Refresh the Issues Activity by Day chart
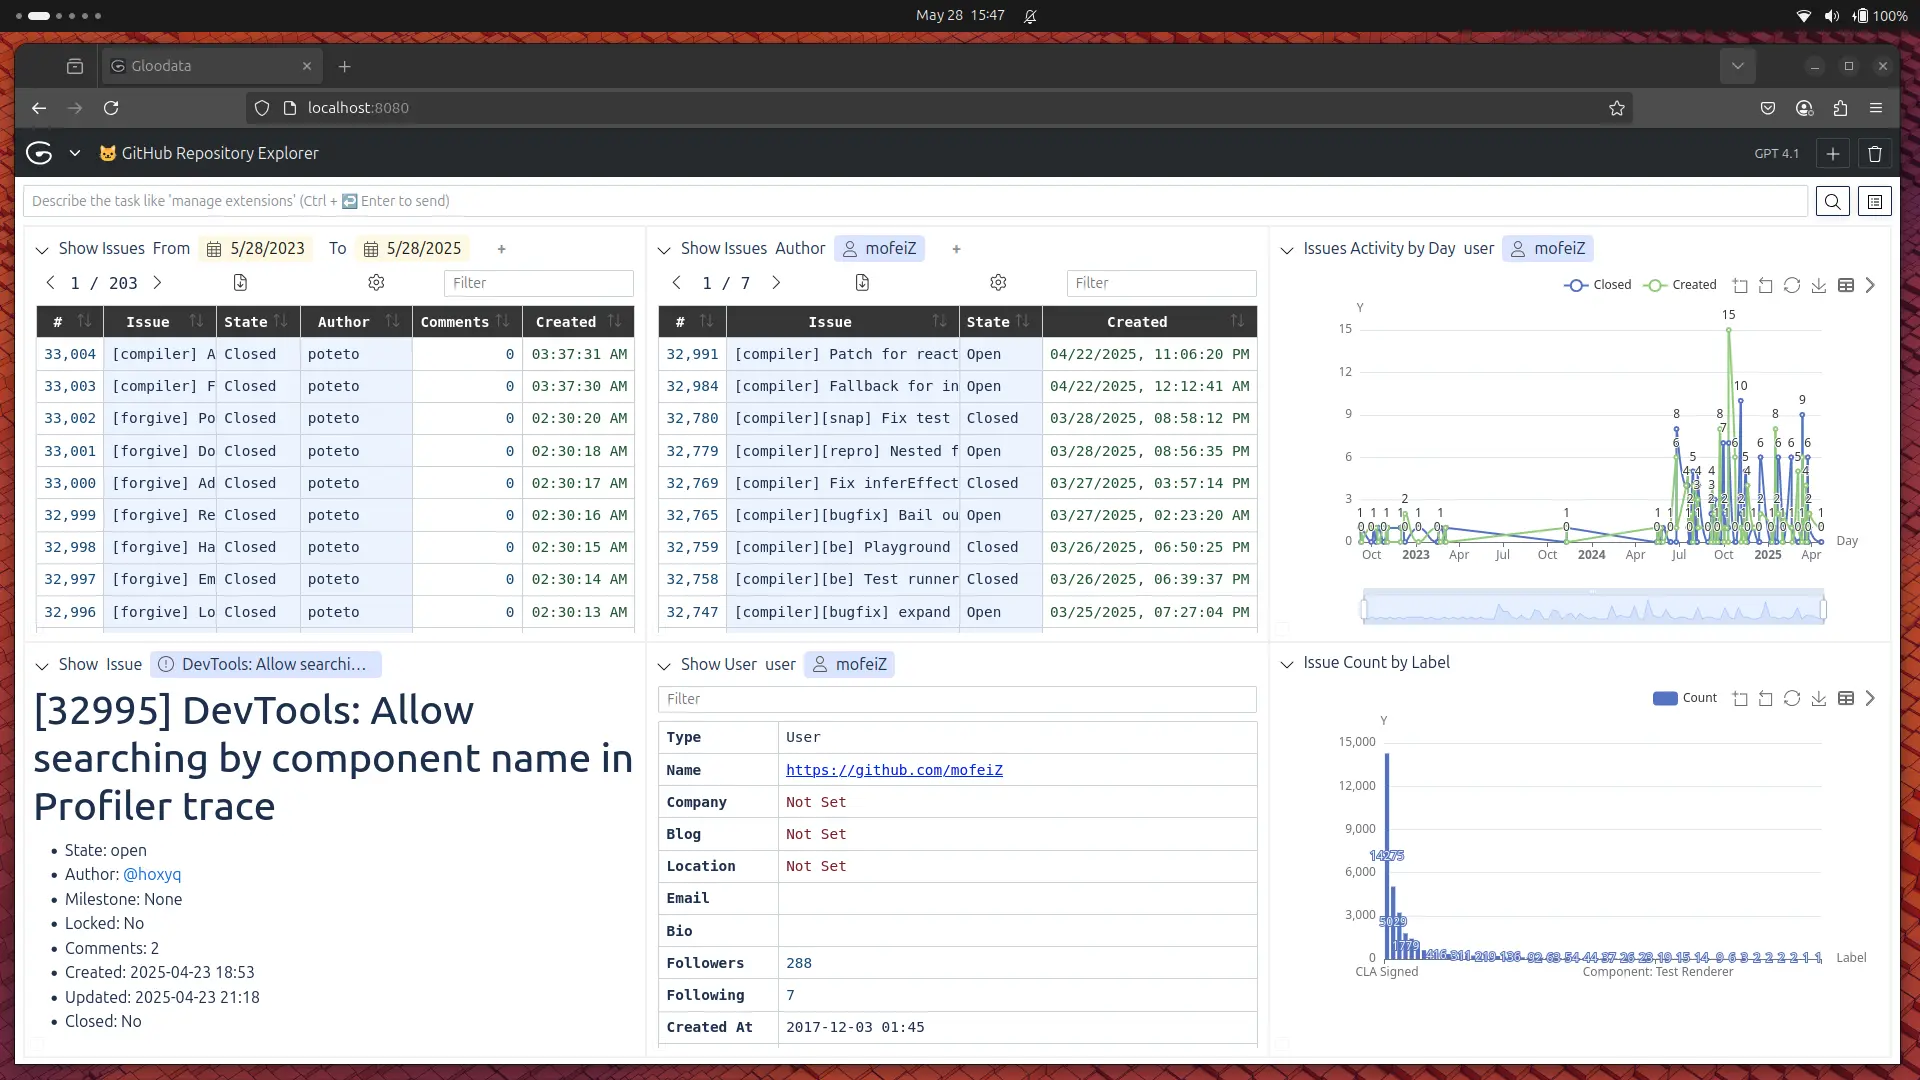This screenshot has height=1080, width=1920. pyautogui.click(x=1793, y=285)
